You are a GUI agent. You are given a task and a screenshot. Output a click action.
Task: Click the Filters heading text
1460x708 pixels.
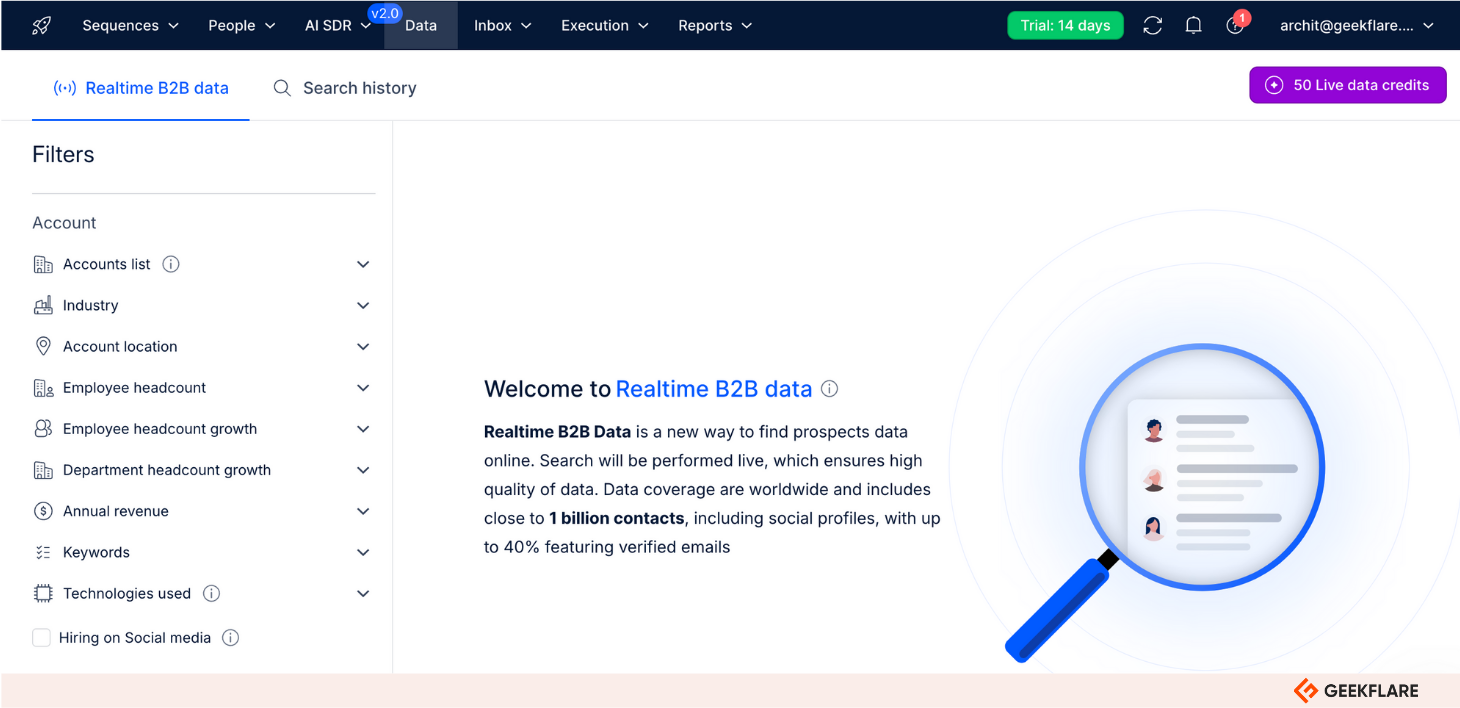click(x=63, y=154)
